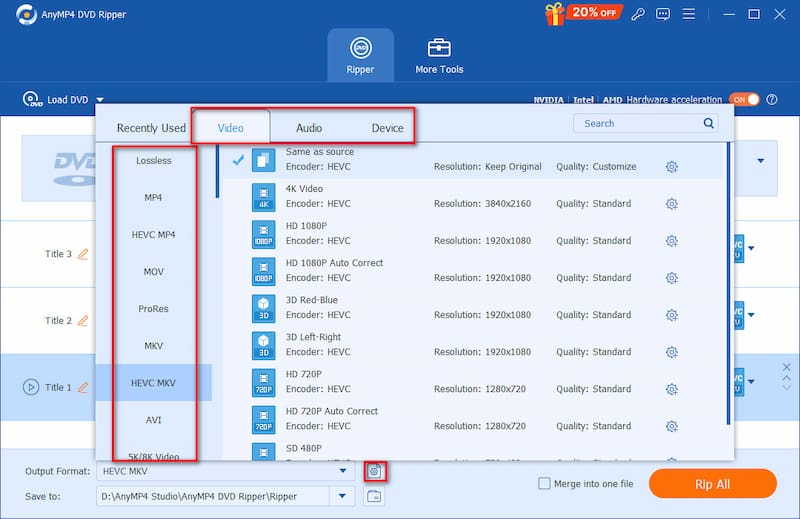This screenshot has height=519, width=800.
Task: Open the feedback chat icon
Action: click(x=663, y=14)
